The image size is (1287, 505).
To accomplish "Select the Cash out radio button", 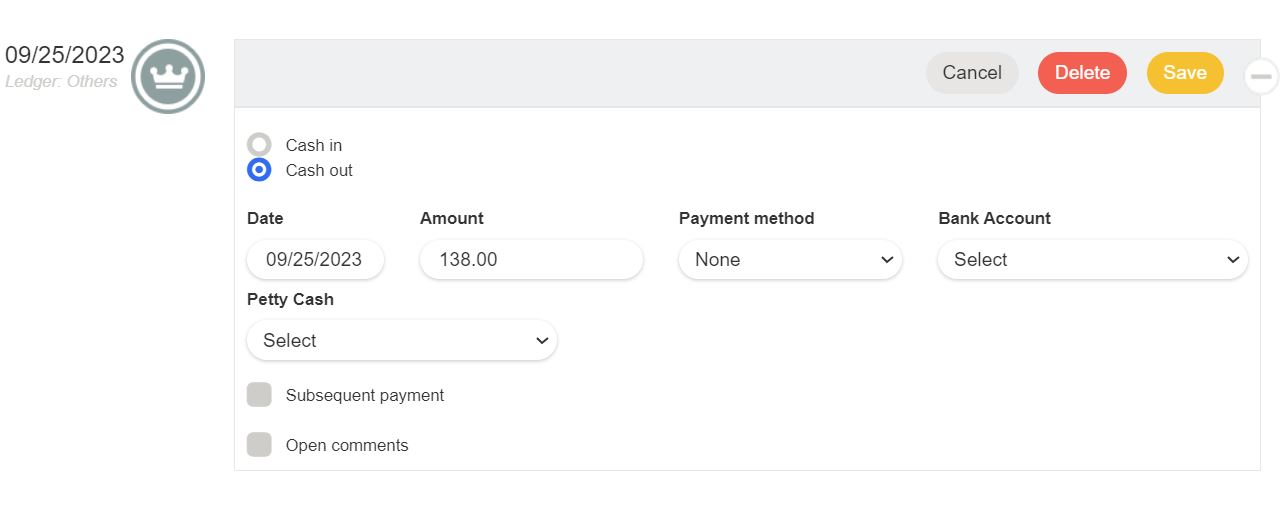I will pyautogui.click(x=259, y=170).
